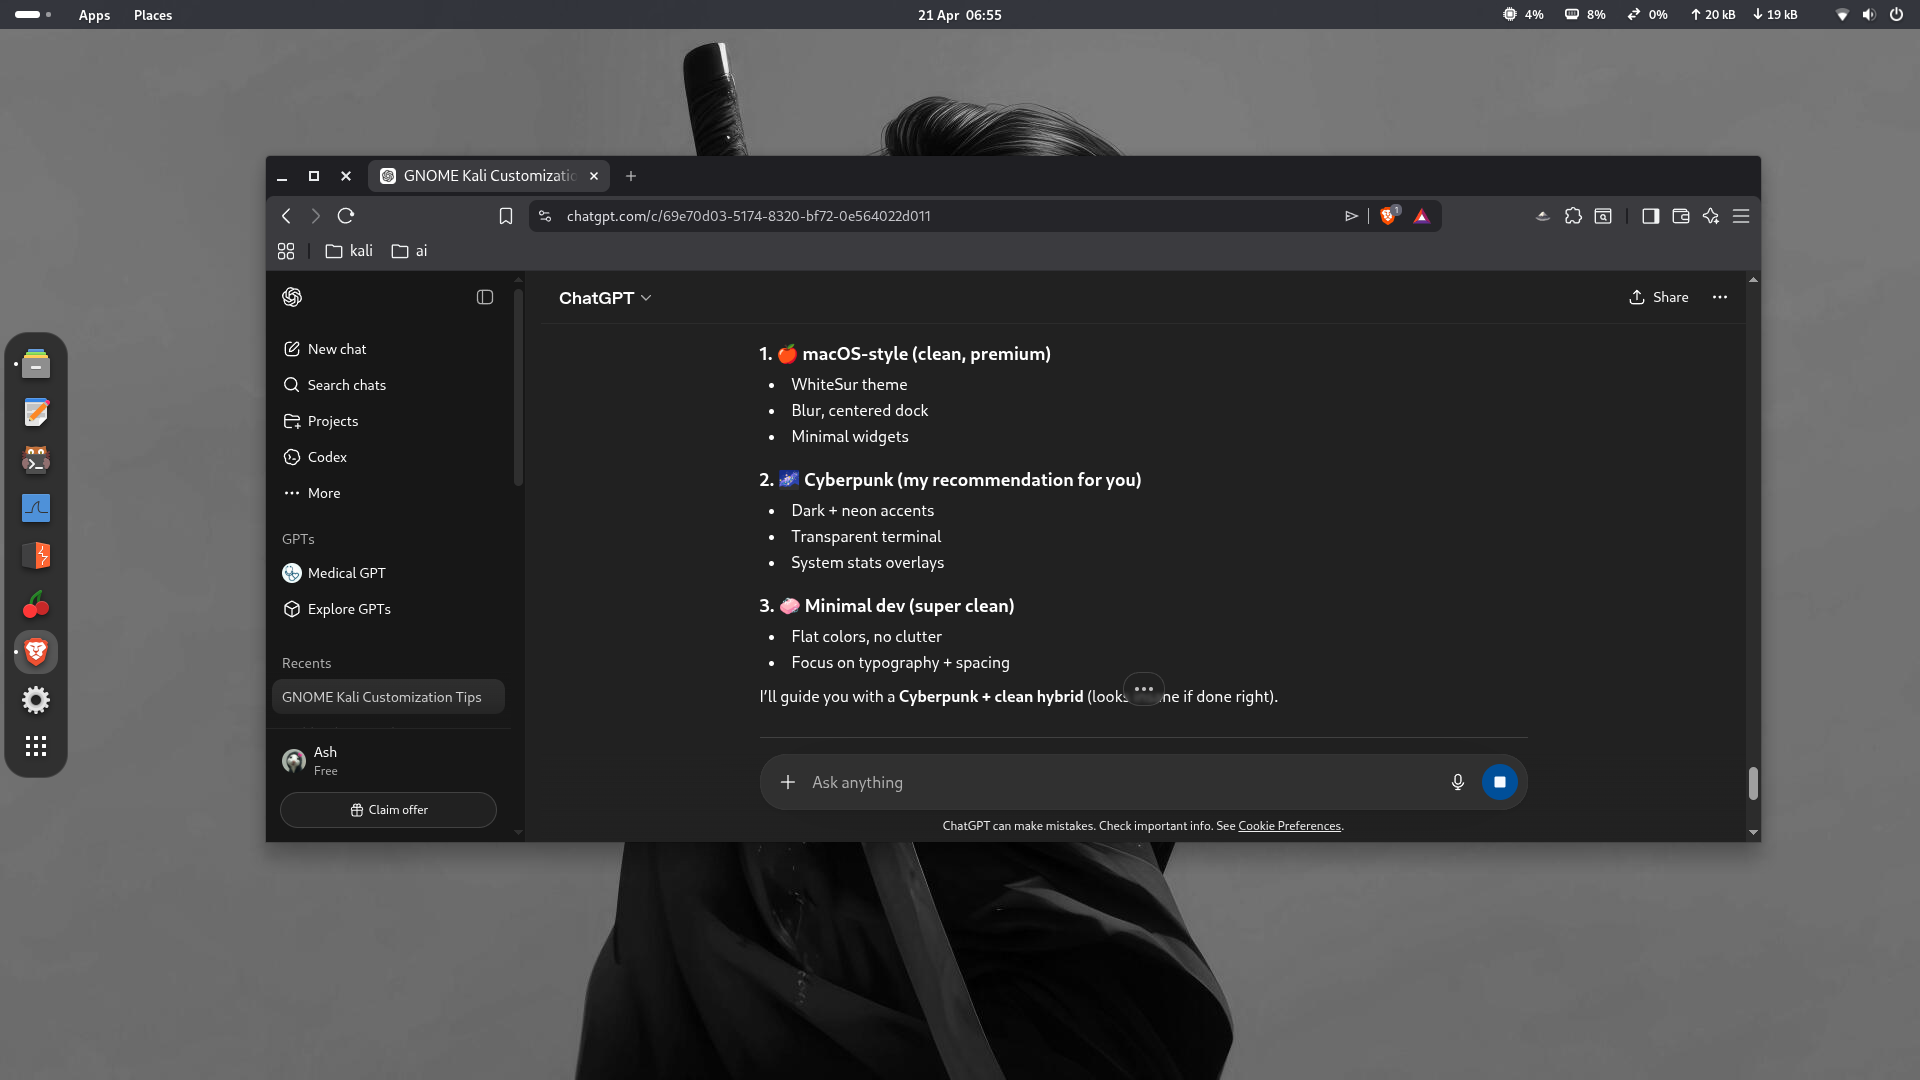Click the sidebar scrollbar
The width and height of the screenshot is (1920, 1080).
518,388
